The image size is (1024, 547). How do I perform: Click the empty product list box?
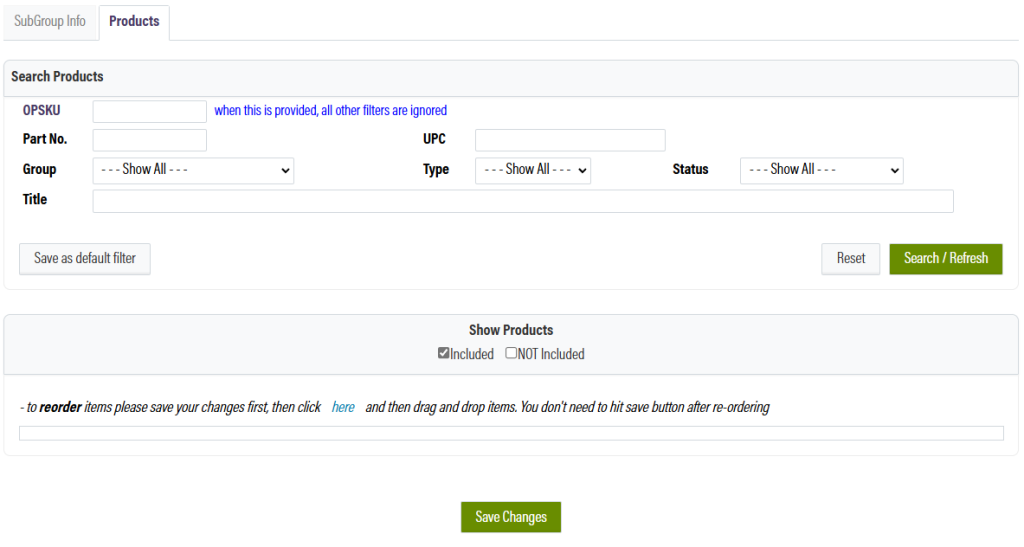click(x=511, y=433)
